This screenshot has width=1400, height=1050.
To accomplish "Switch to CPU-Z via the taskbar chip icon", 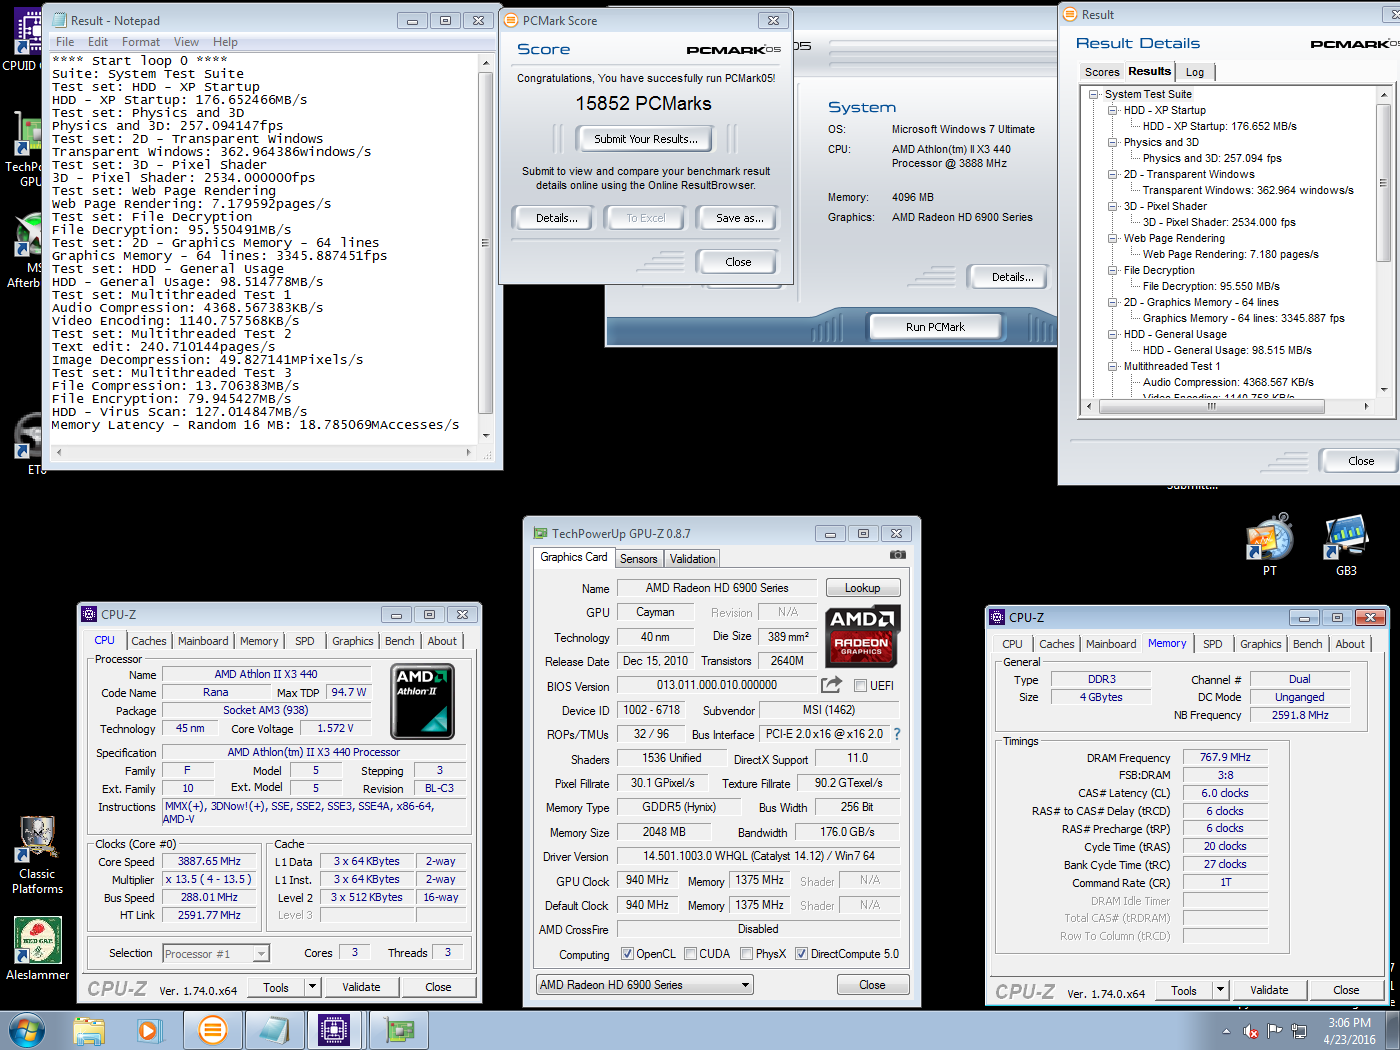I will point(334,1030).
